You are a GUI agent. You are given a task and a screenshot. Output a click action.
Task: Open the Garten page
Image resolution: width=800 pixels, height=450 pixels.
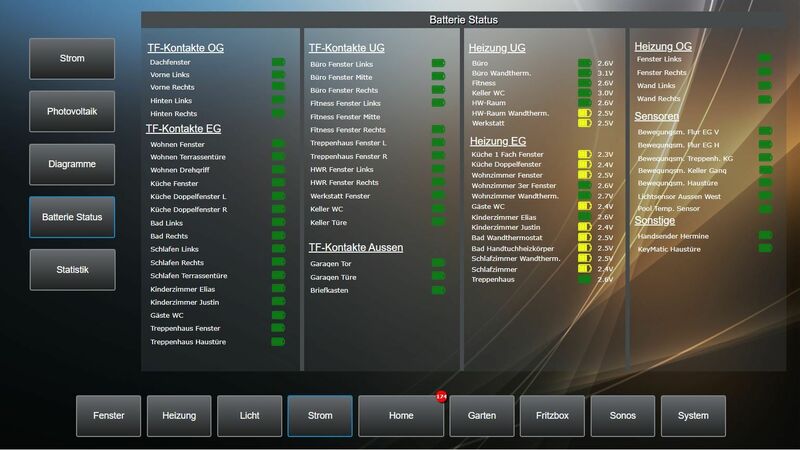click(x=481, y=415)
